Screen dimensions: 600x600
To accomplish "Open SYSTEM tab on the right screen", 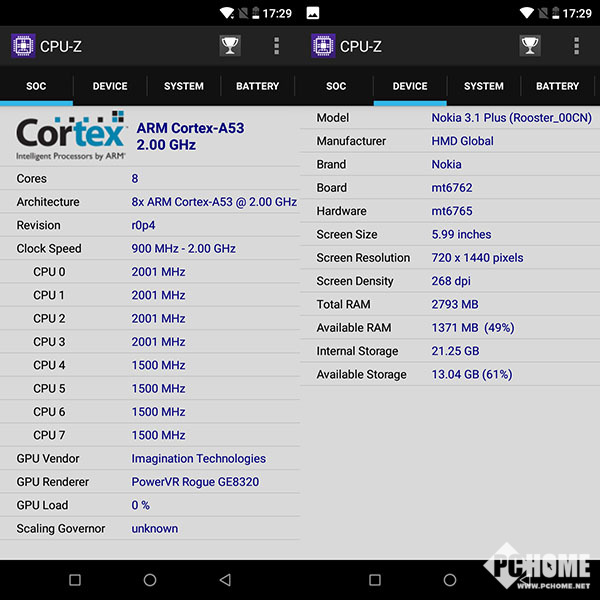I will pyautogui.click(x=484, y=86).
